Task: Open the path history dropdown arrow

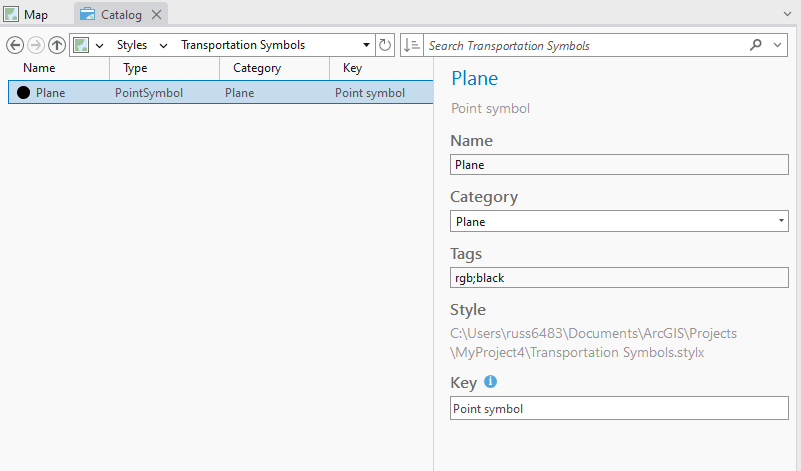Action: point(366,46)
